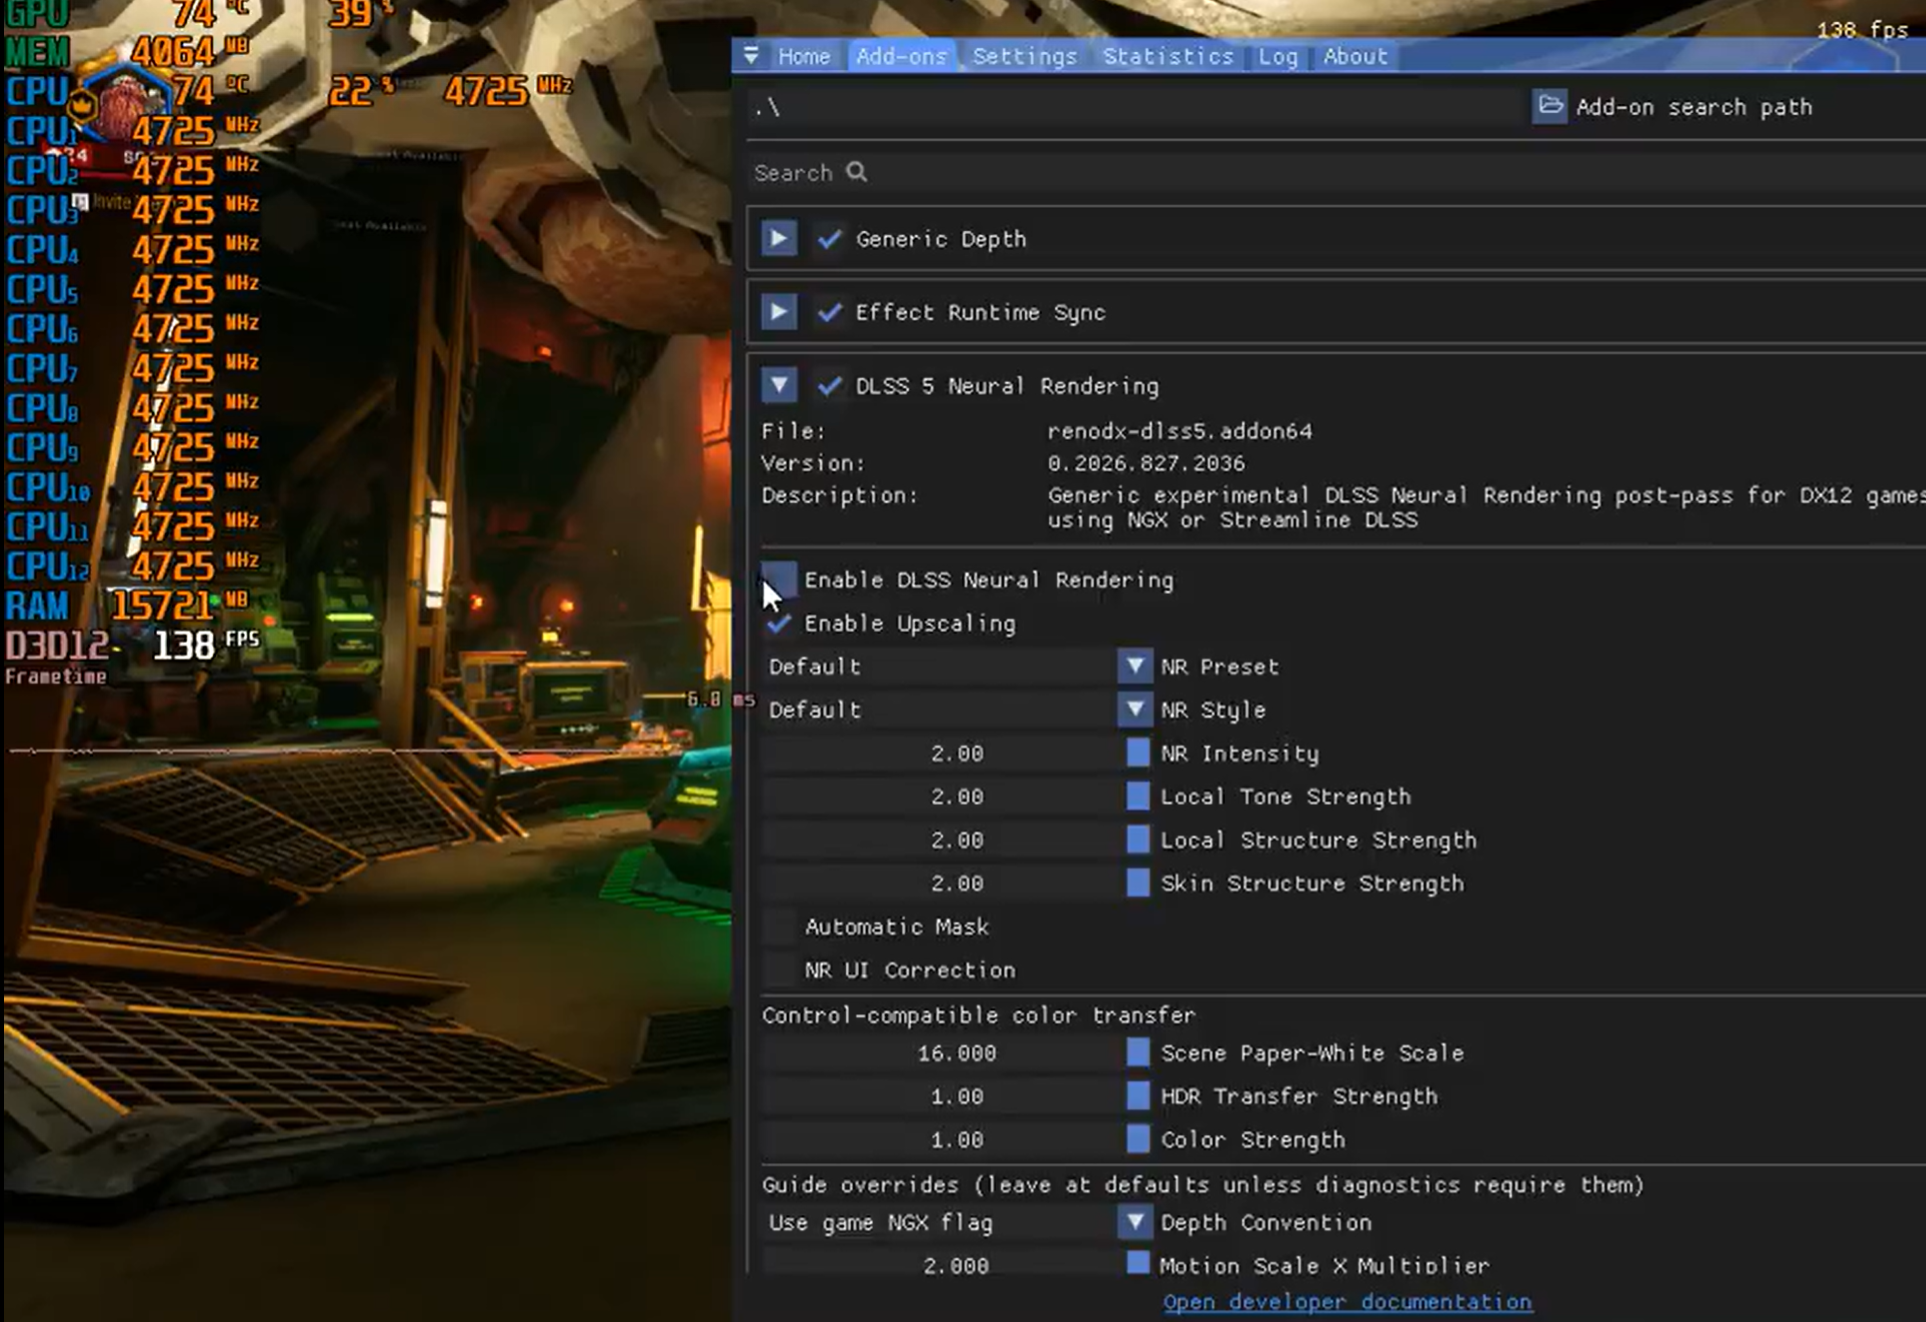1926x1322 pixels.
Task: Expand the Effect Runtime Sync add-on details
Action: [779, 312]
